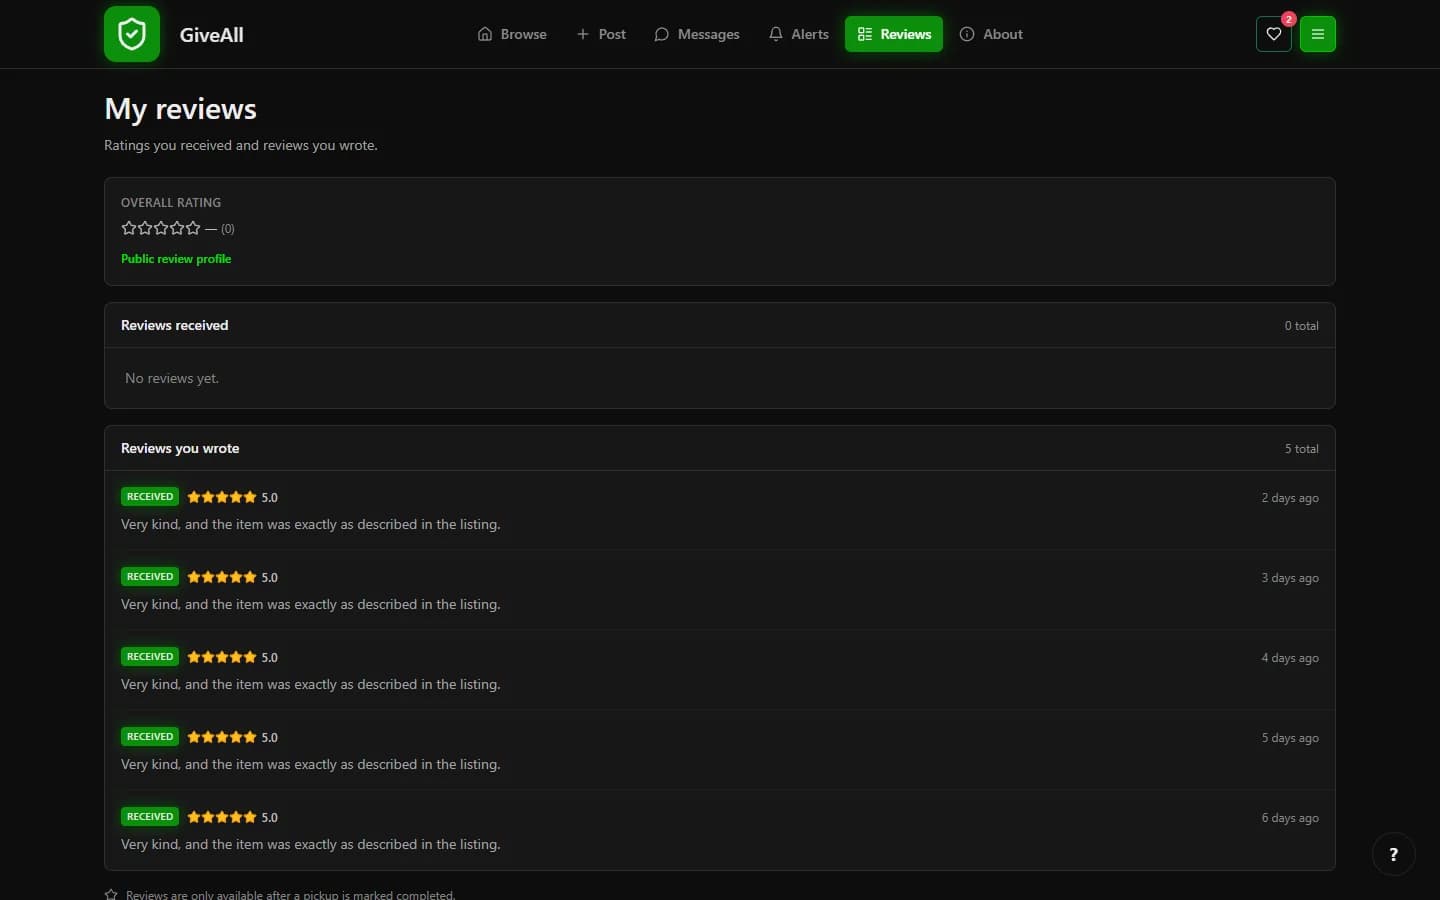Click the 'Reviews you wrote' heading
The width and height of the screenshot is (1440, 900).
[180, 448]
